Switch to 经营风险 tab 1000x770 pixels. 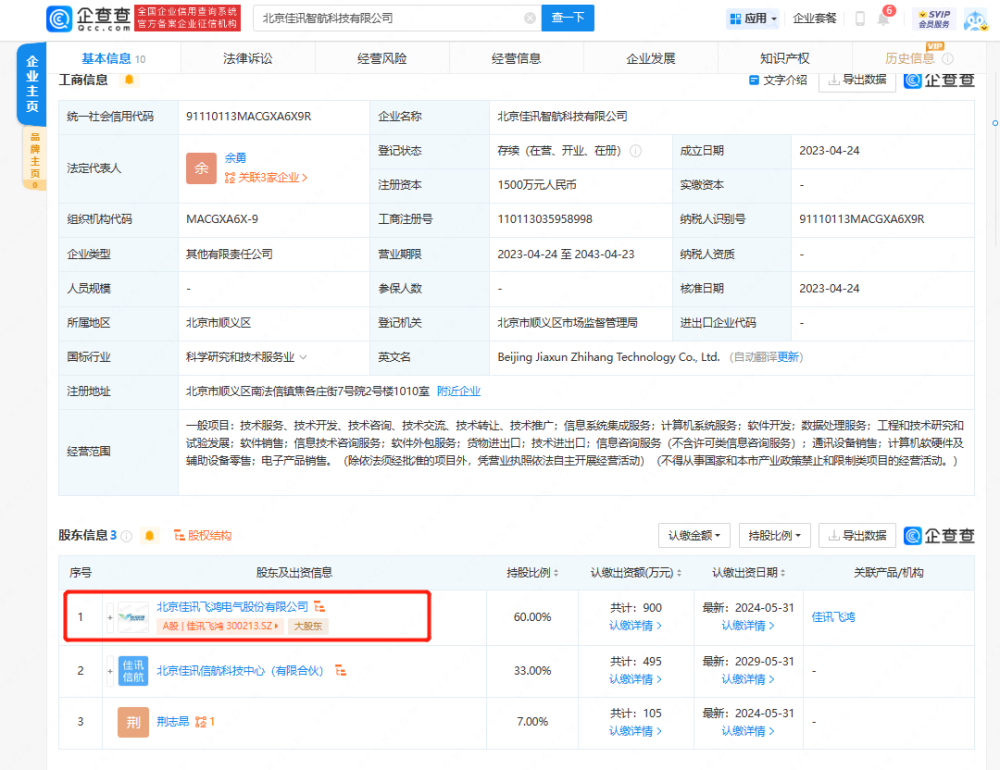(x=382, y=59)
